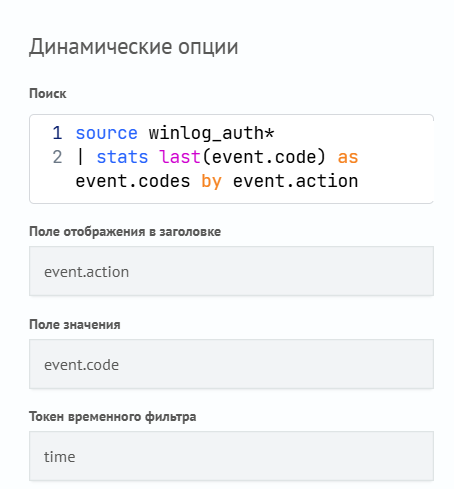The height and width of the screenshot is (489, 454).
Task: Click the 'Динамические опции' heading
Action: [134, 47]
